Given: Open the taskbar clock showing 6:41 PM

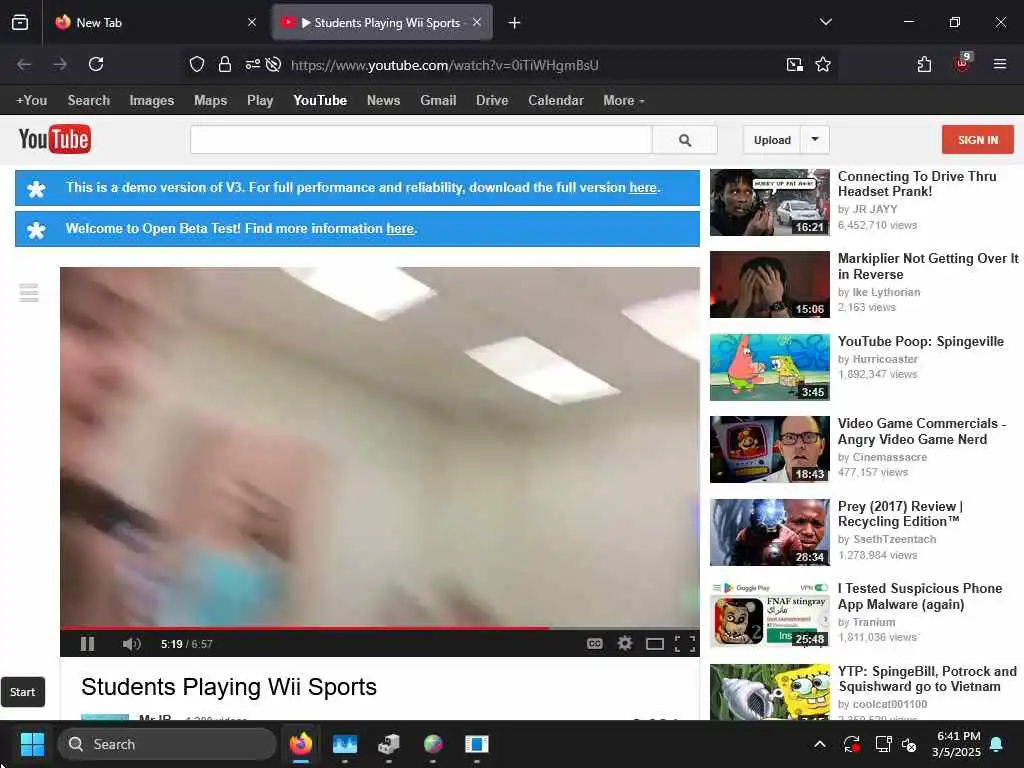Looking at the screenshot, I should point(957,744).
